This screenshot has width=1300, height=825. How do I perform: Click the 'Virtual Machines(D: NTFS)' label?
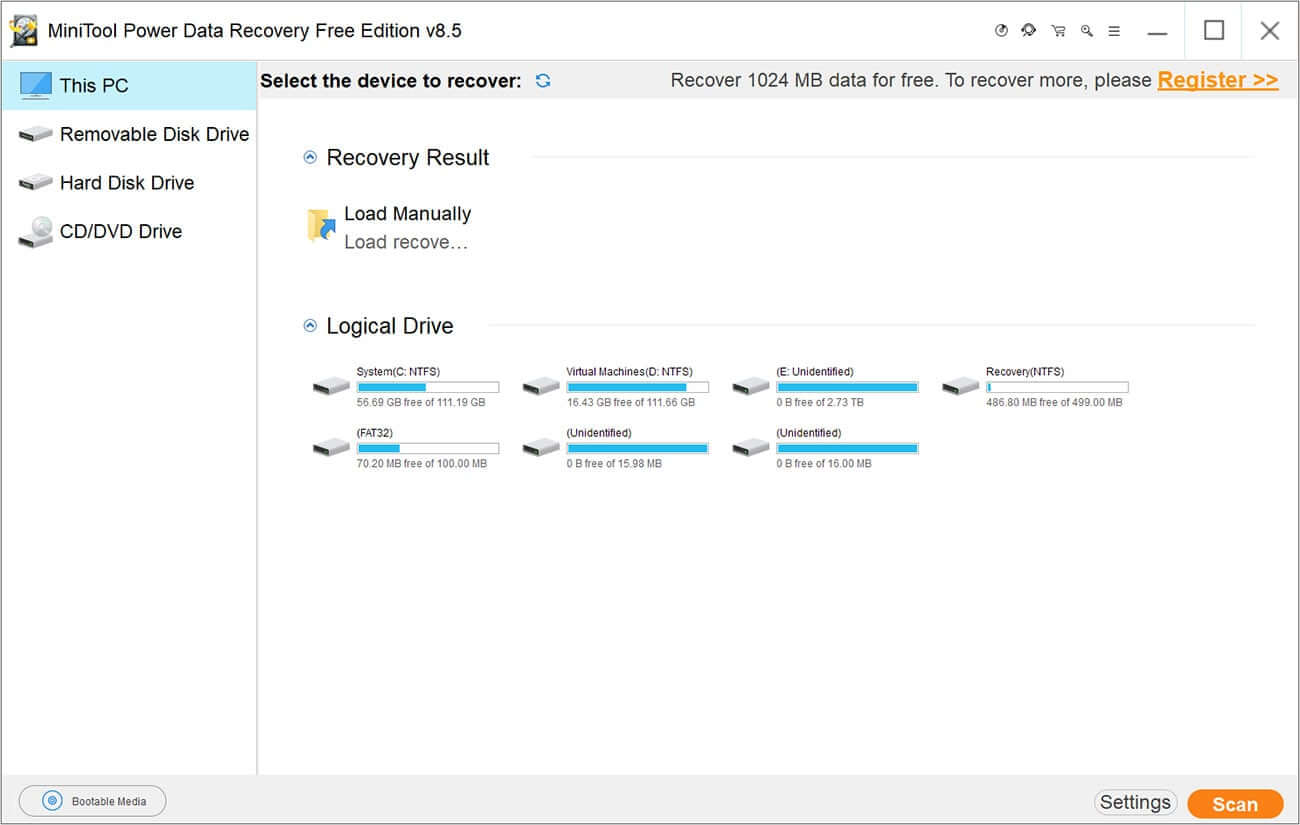[x=630, y=372]
